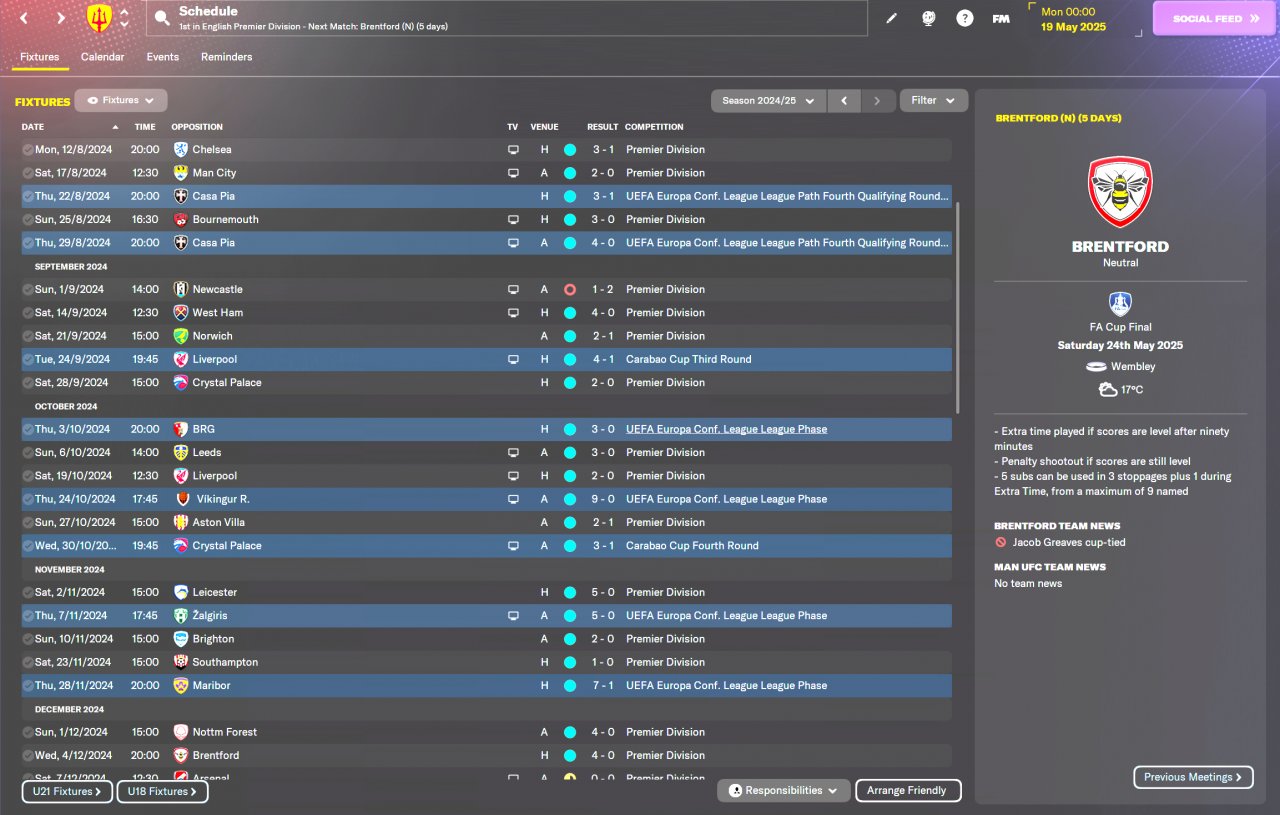Click the FA Cup competition icon
This screenshot has width=1280, height=815.
click(x=1120, y=304)
